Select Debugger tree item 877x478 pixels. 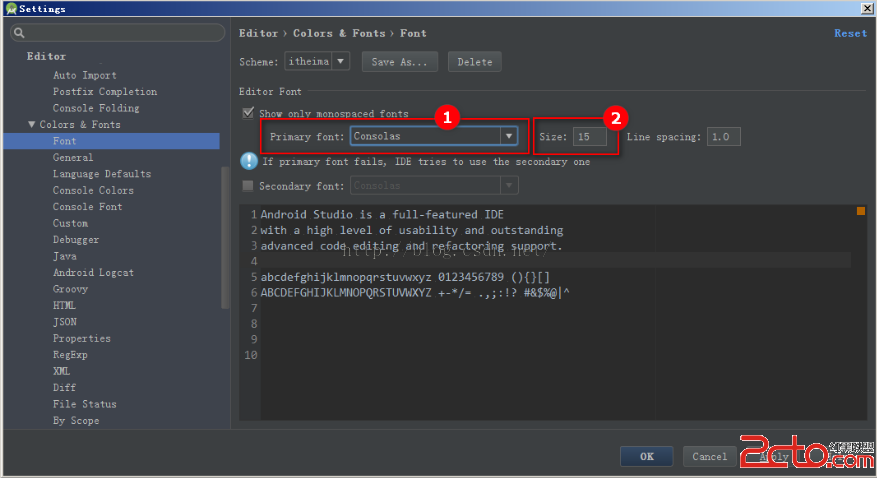(x=76, y=239)
